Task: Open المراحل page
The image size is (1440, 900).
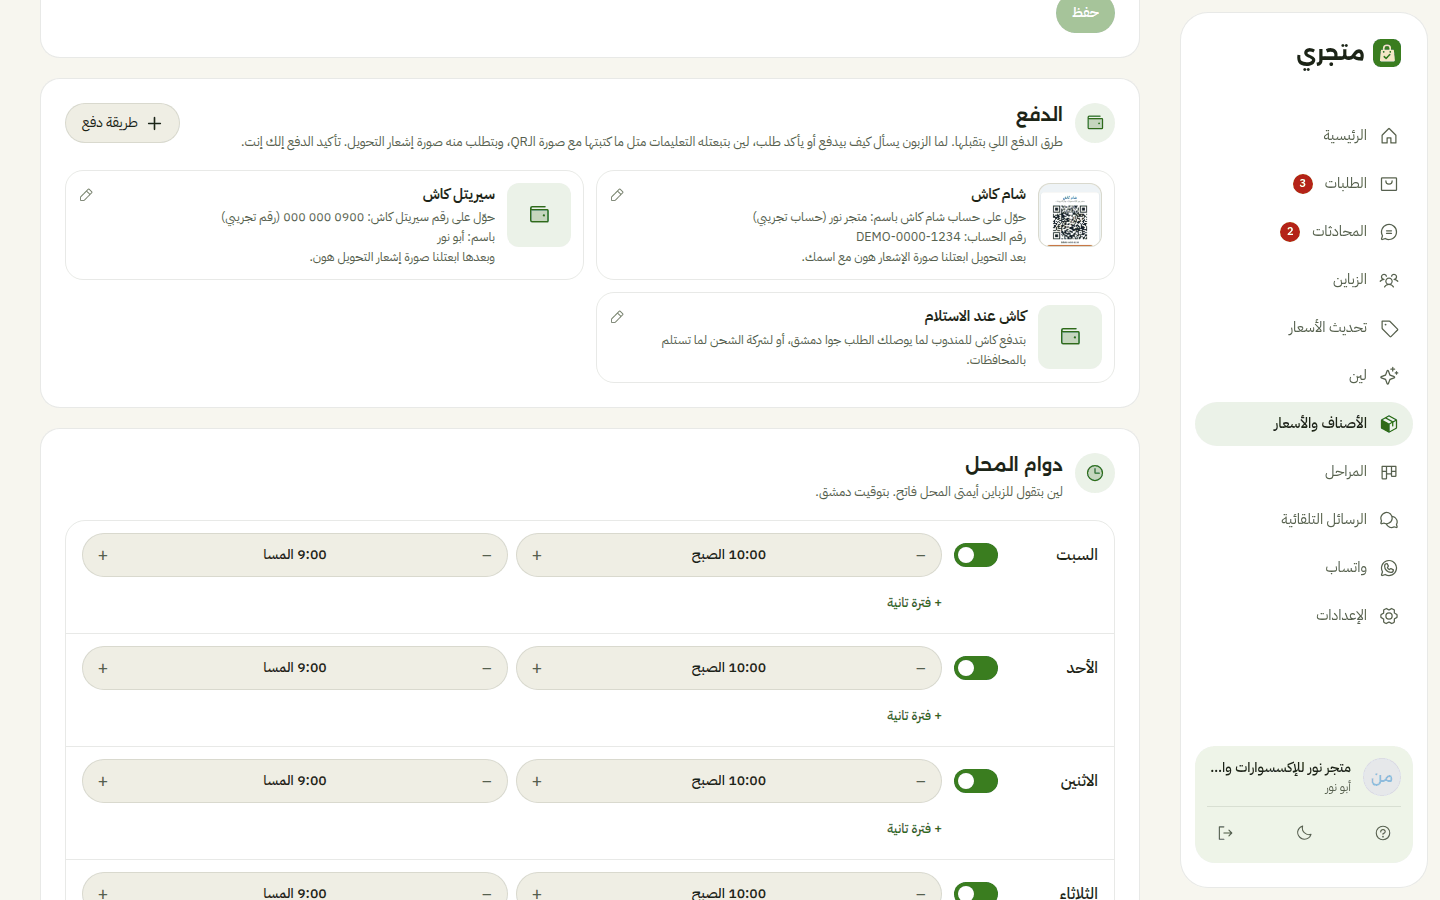Action: point(1304,472)
